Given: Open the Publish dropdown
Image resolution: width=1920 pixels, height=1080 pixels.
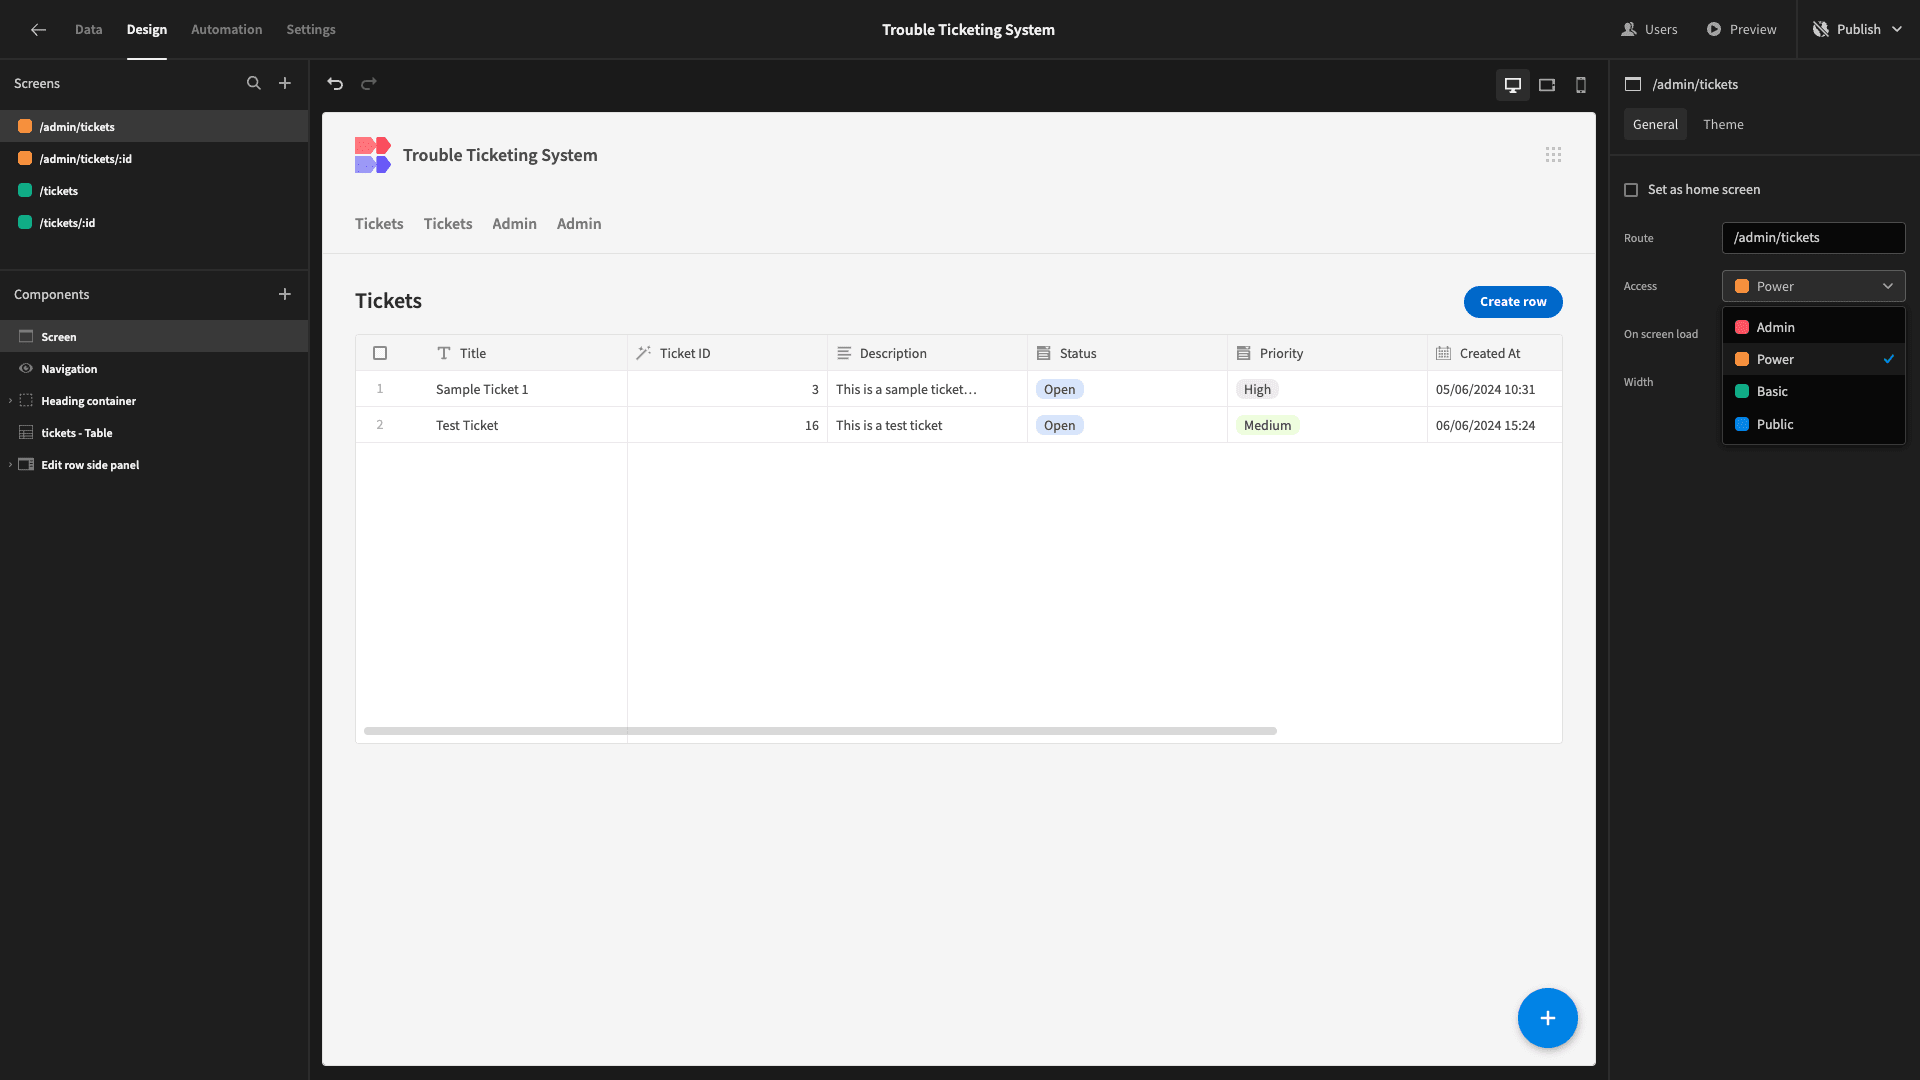Looking at the screenshot, I should click(1859, 30).
